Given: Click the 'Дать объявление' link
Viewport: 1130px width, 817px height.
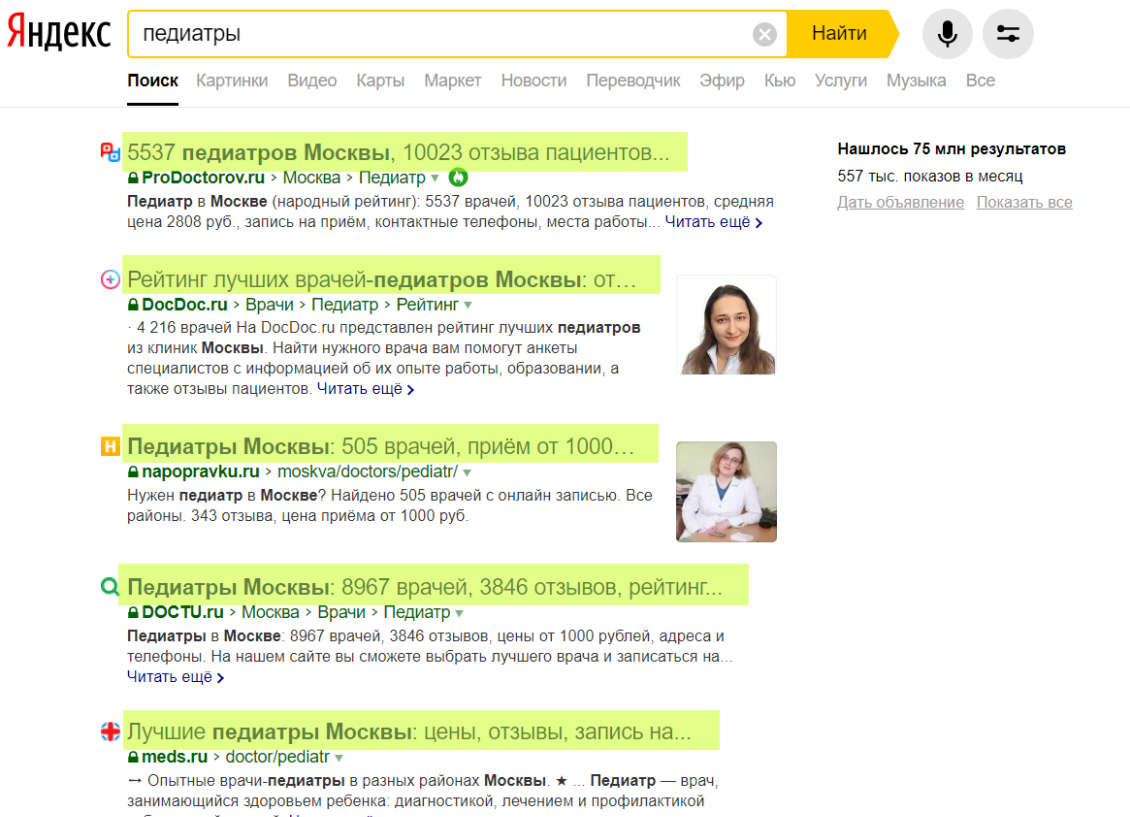Looking at the screenshot, I should pyautogui.click(x=900, y=202).
